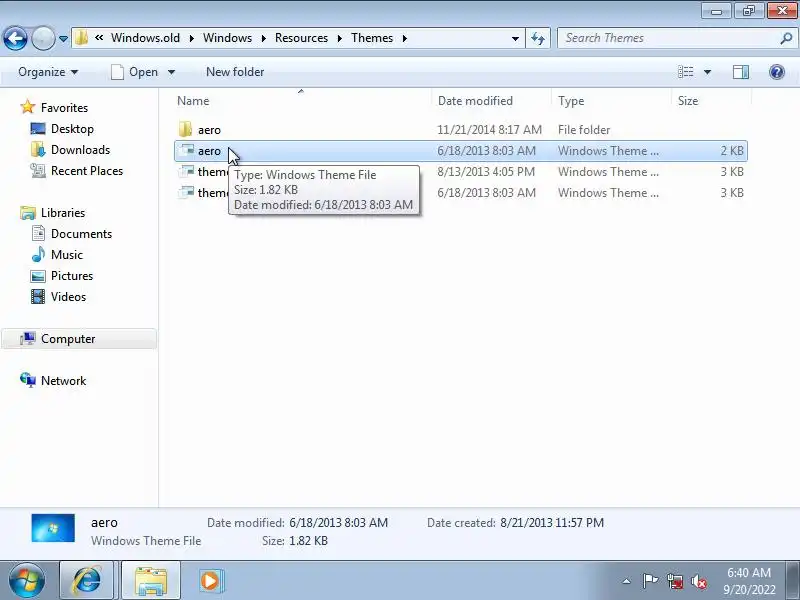Open the Documents library
The height and width of the screenshot is (600, 800).
click(x=82, y=234)
